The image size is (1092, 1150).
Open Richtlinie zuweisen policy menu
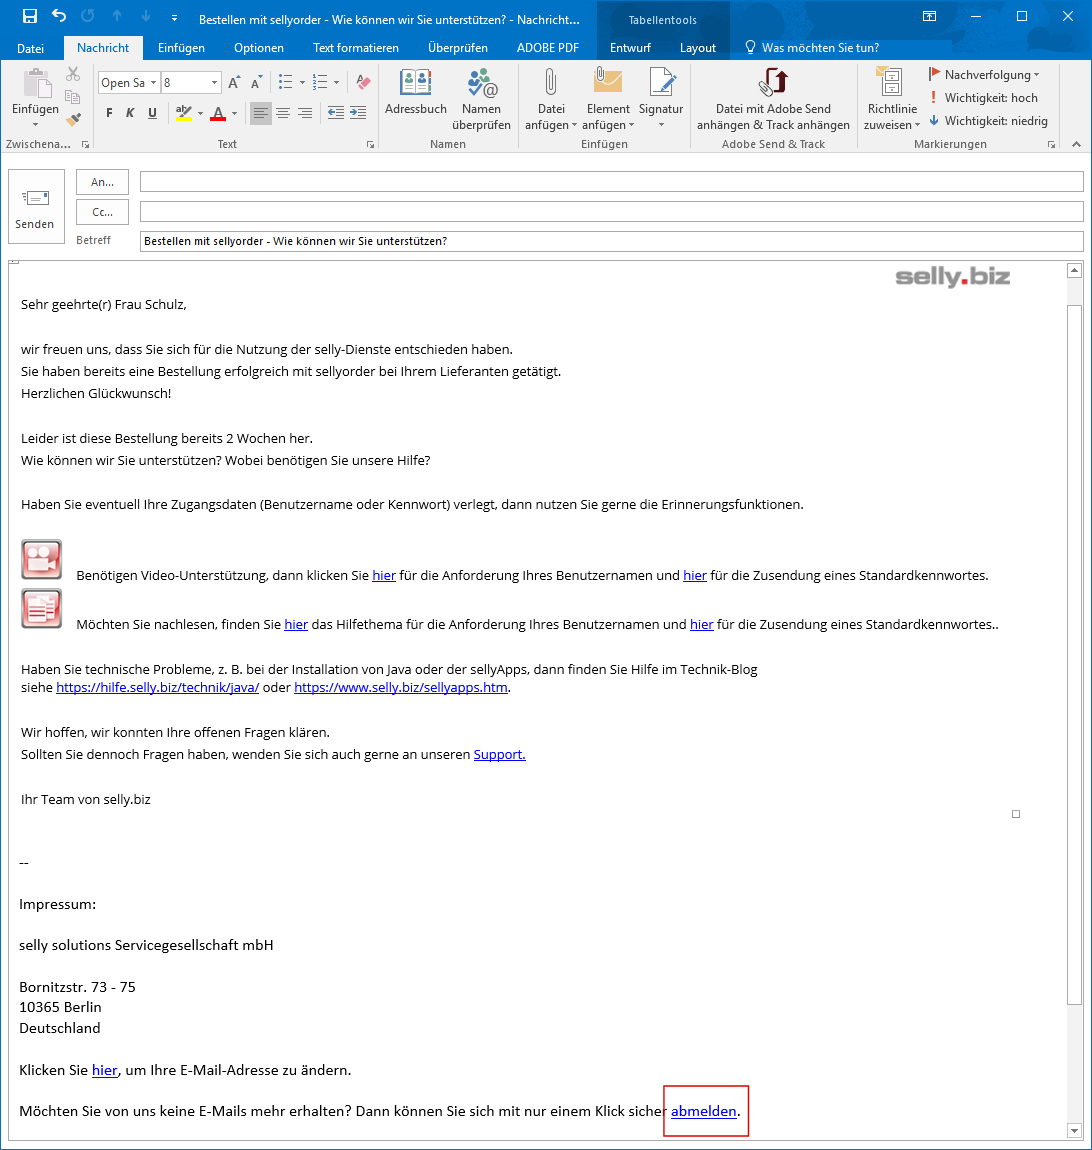(x=892, y=100)
